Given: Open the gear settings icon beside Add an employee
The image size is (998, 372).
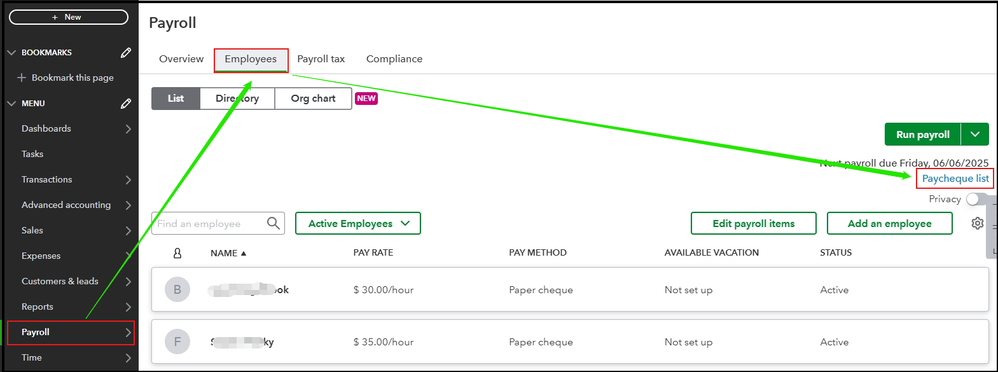Looking at the screenshot, I should (x=978, y=224).
